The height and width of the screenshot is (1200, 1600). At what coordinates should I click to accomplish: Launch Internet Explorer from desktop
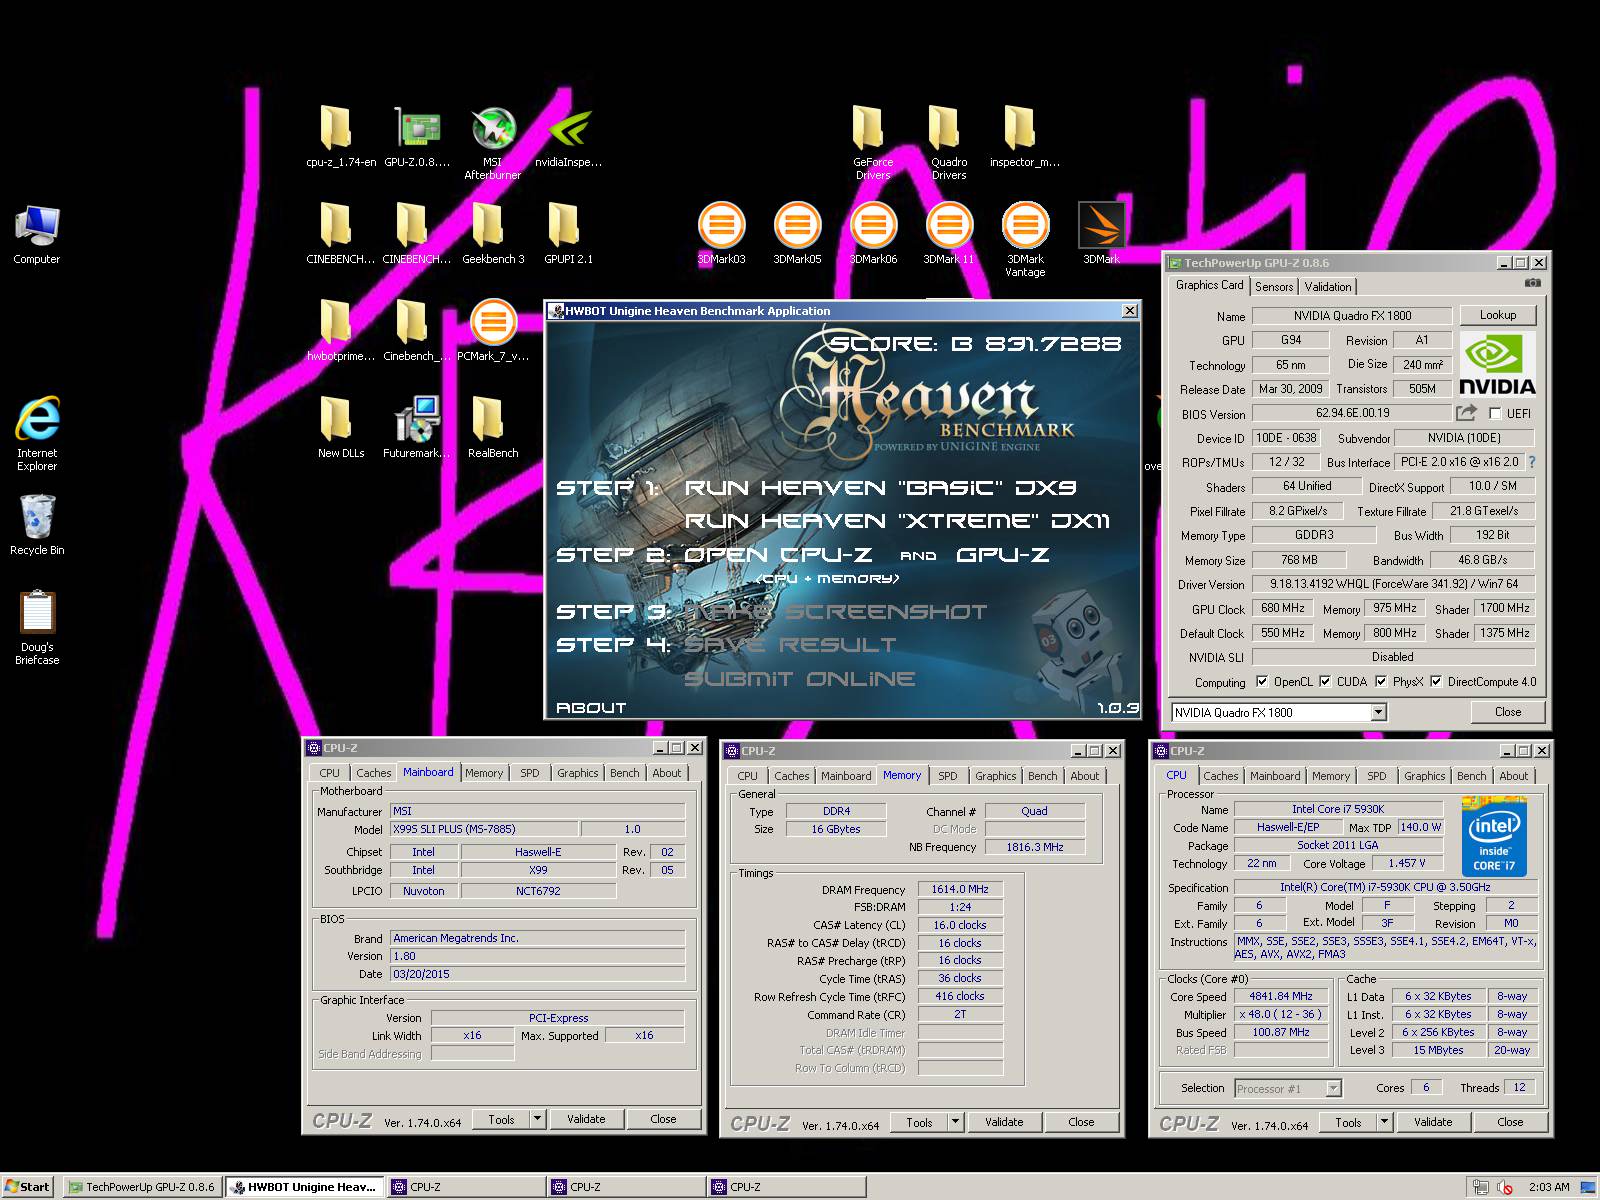point(37,418)
